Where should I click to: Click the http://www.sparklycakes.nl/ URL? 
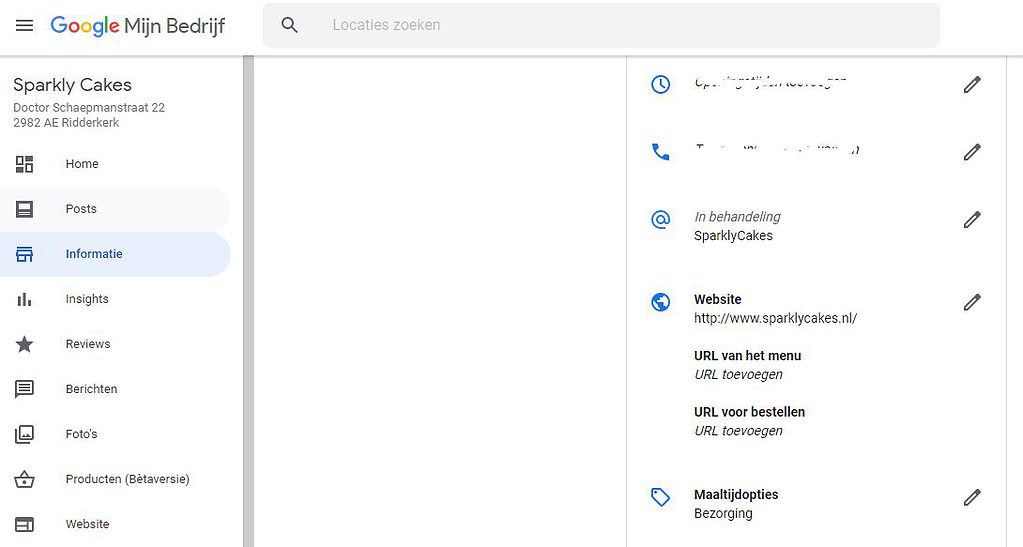click(x=775, y=319)
